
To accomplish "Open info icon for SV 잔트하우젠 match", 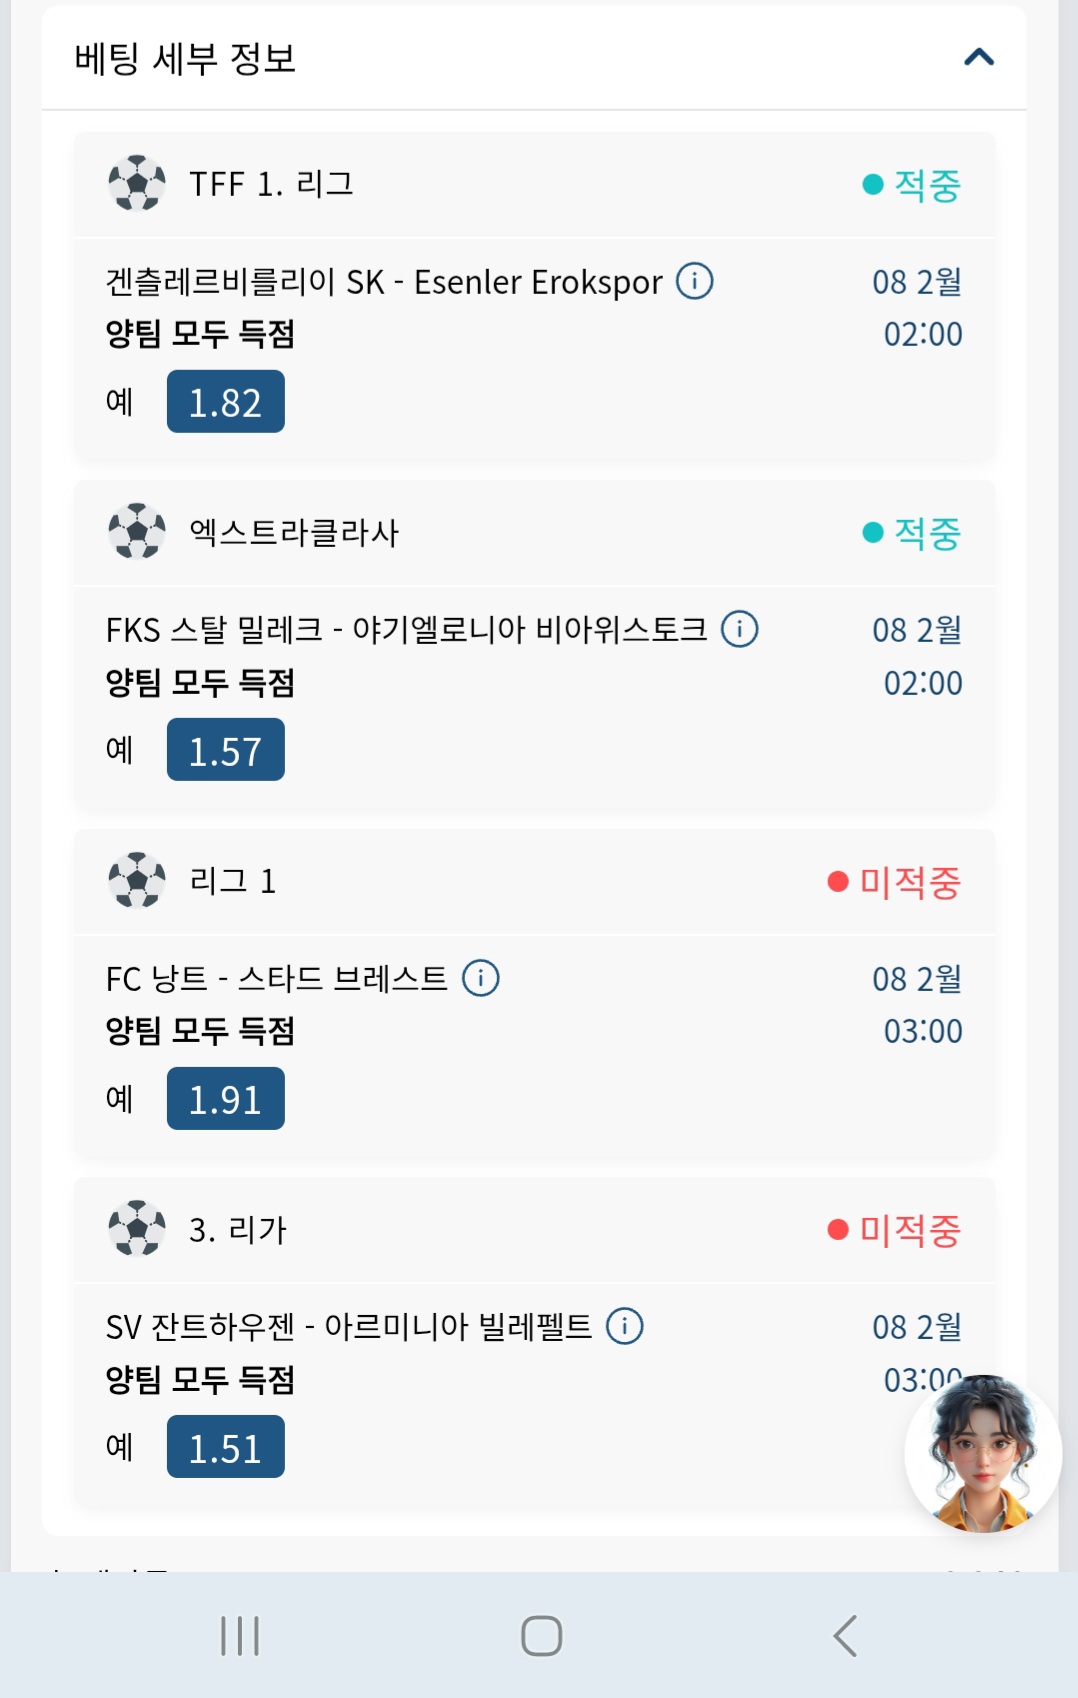I will 625,1326.
